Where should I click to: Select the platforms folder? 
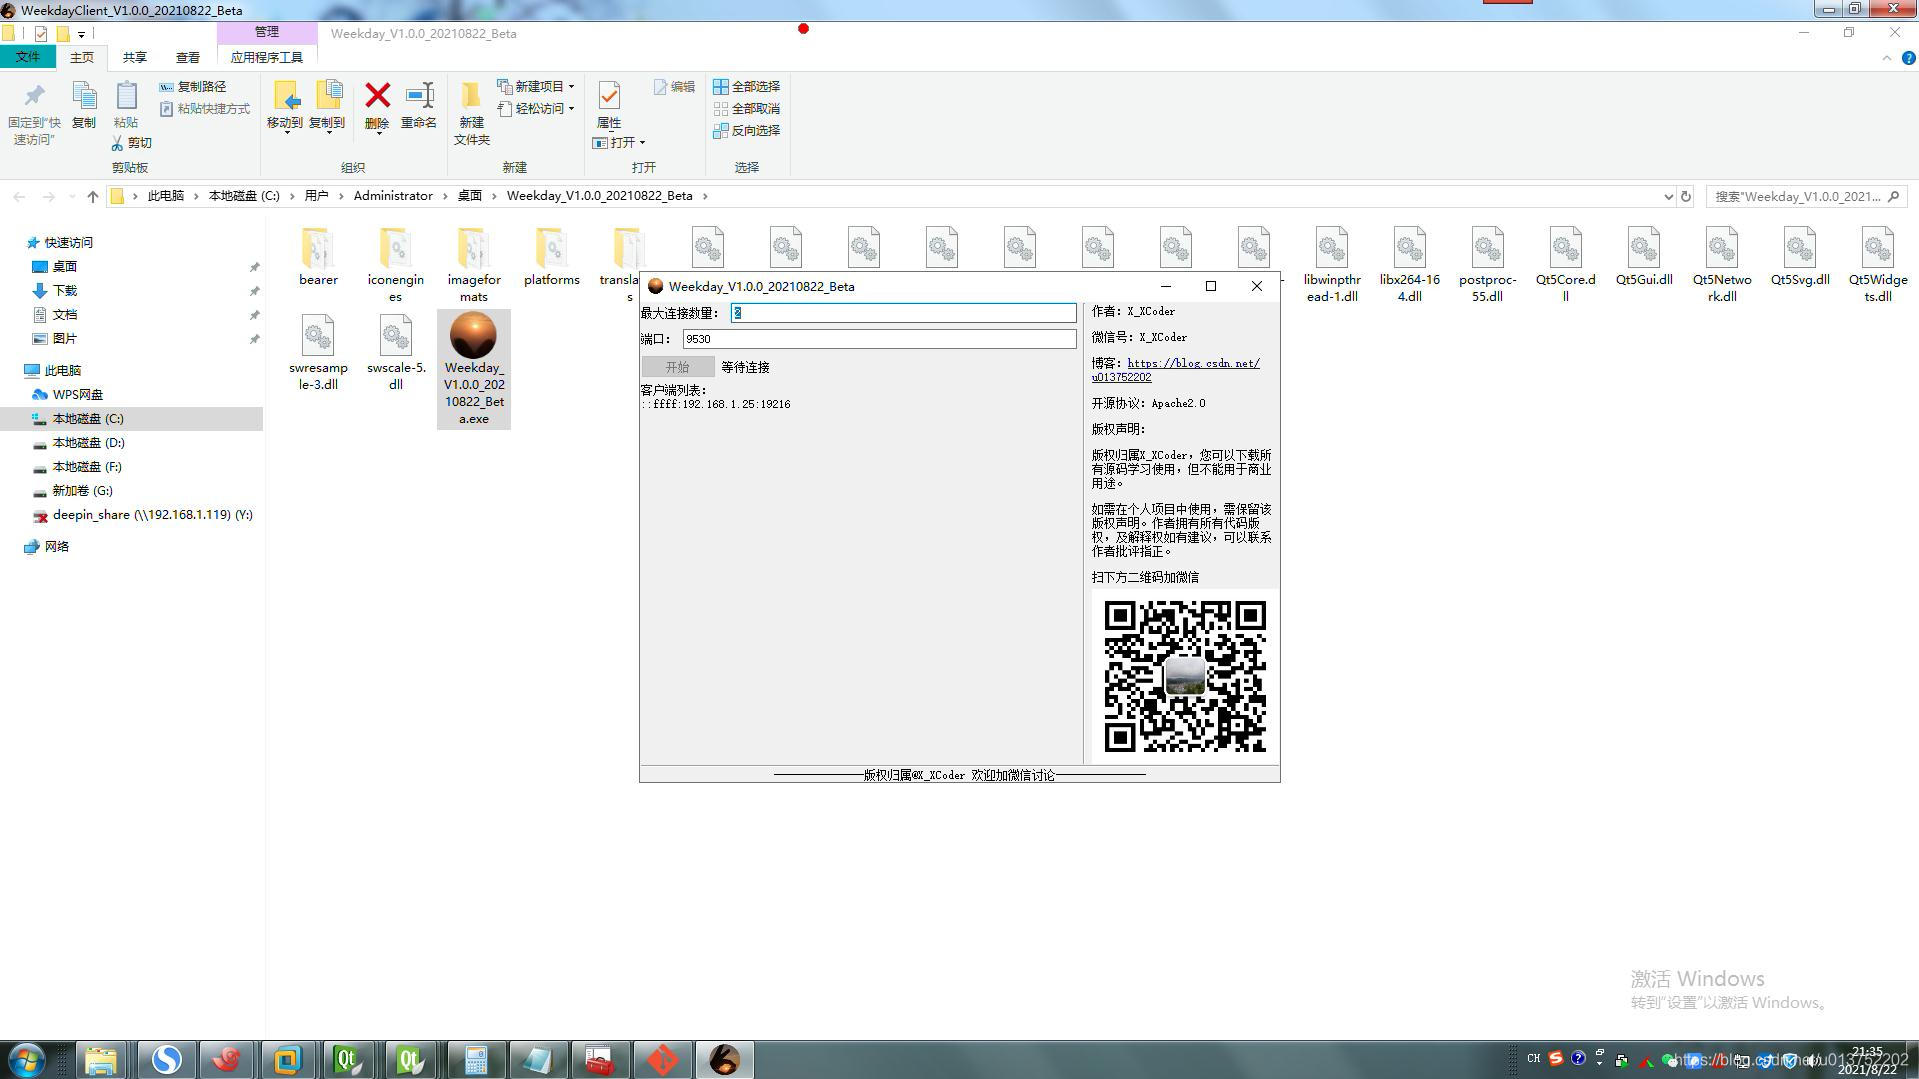[552, 257]
